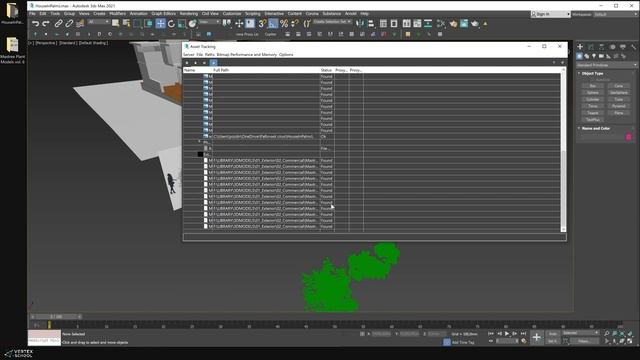Click the Pyramid primitive button
The image size is (640, 360).
(x=619, y=106)
